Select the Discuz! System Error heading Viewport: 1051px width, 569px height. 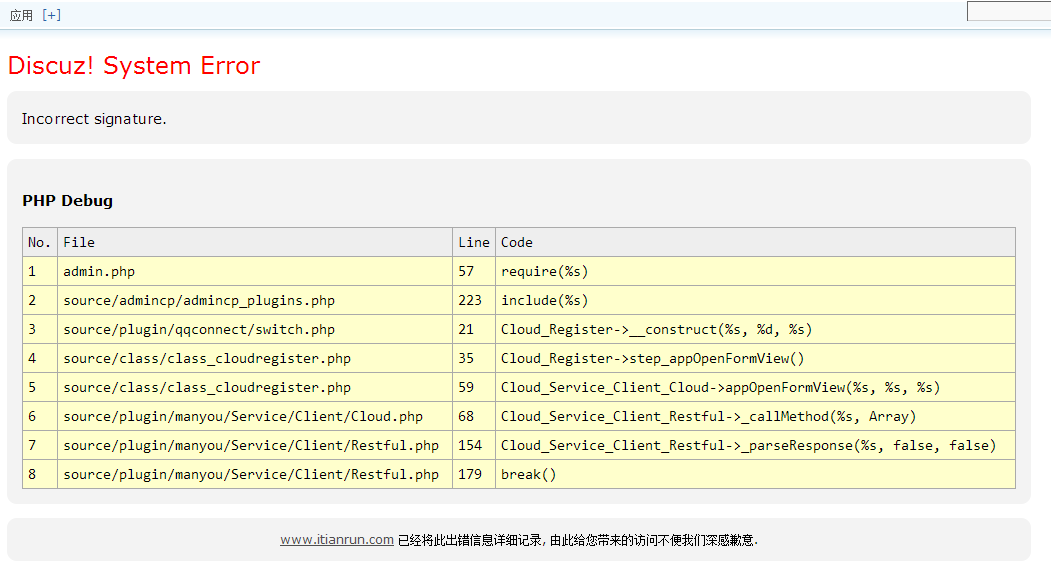[x=133, y=66]
